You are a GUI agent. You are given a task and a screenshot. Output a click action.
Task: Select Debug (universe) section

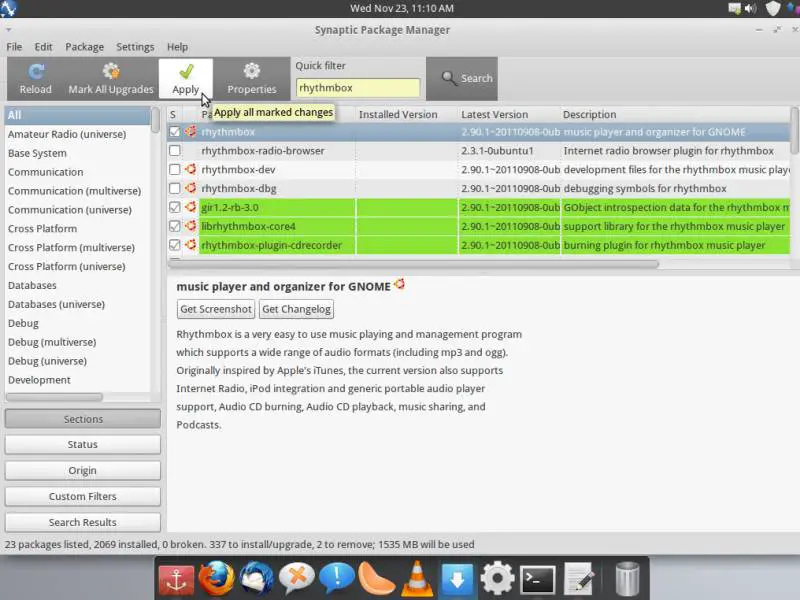tap(78, 361)
